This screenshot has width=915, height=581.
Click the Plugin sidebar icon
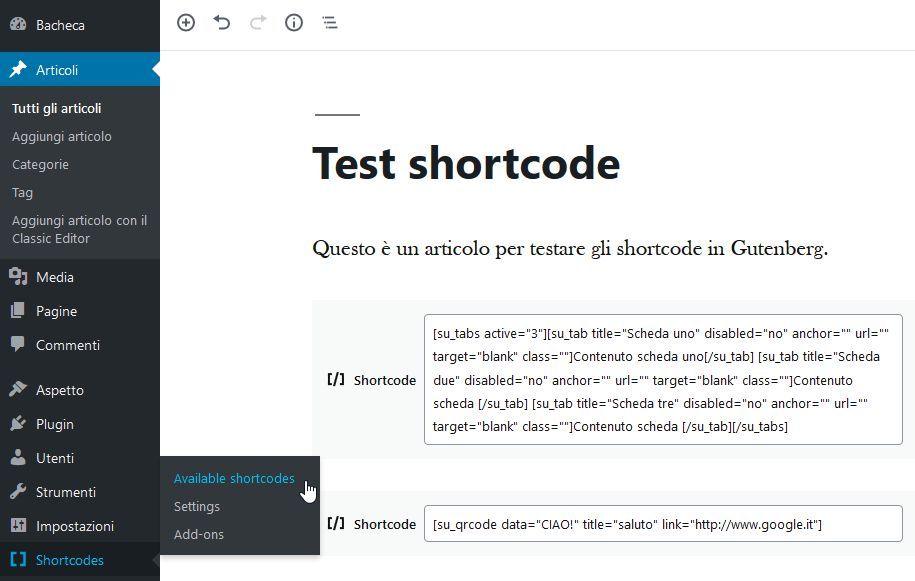click(x=18, y=424)
